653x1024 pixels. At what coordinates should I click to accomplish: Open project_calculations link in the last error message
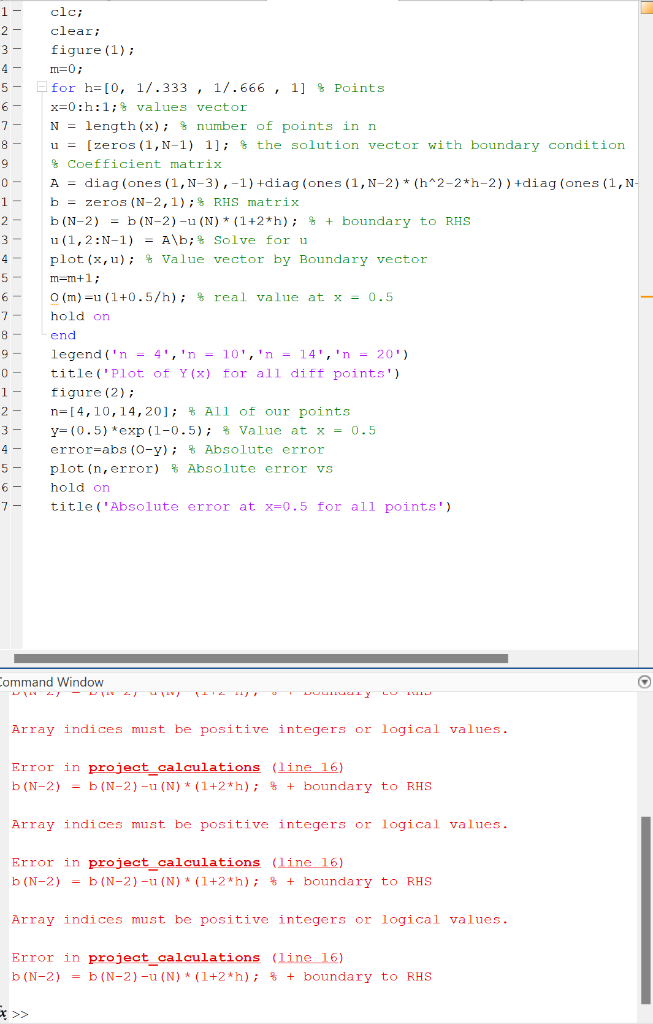click(x=174, y=957)
